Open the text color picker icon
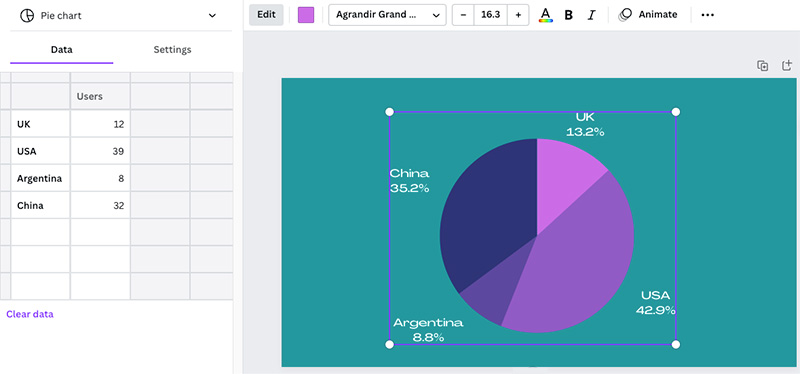 click(x=546, y=15)
